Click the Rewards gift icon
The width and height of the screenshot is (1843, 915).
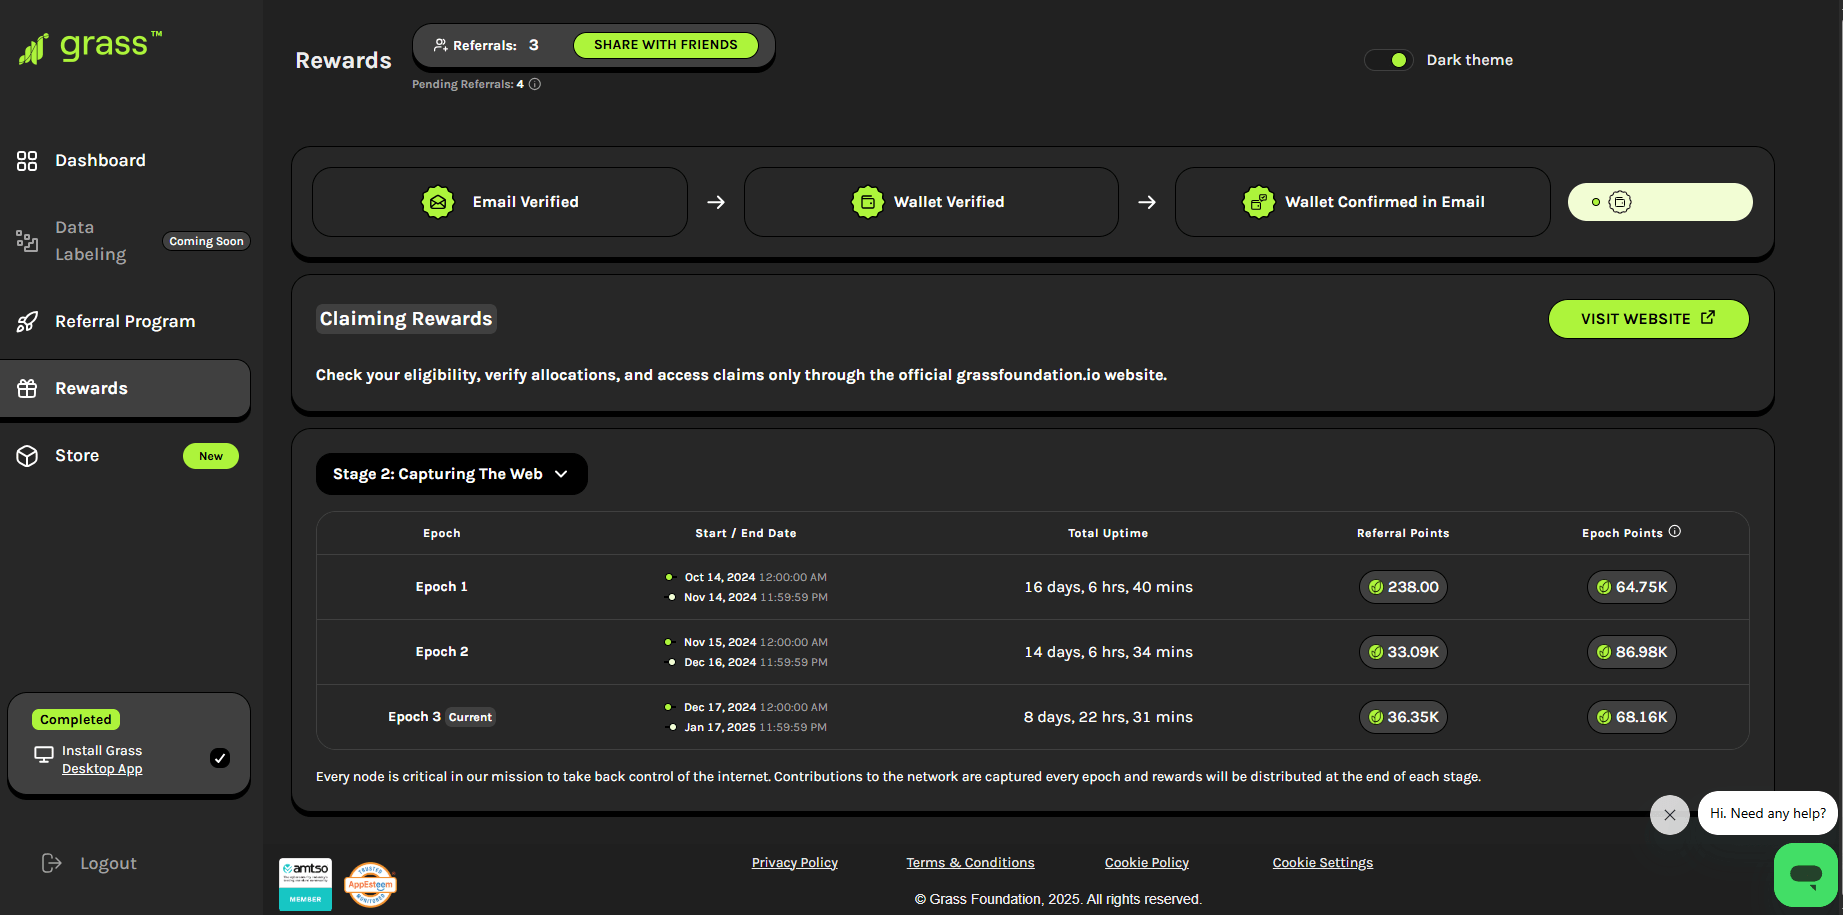tap(27, 388)
